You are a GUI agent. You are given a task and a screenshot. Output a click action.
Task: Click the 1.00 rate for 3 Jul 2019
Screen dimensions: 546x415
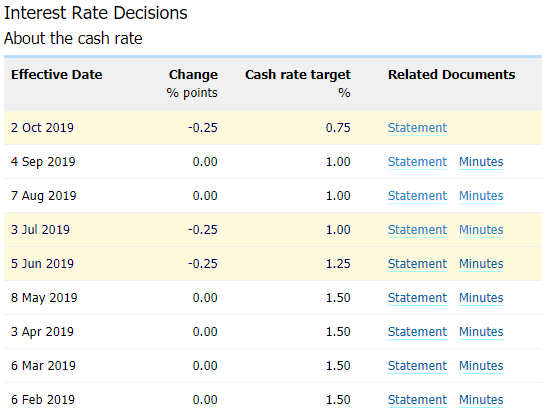(338, 230)
